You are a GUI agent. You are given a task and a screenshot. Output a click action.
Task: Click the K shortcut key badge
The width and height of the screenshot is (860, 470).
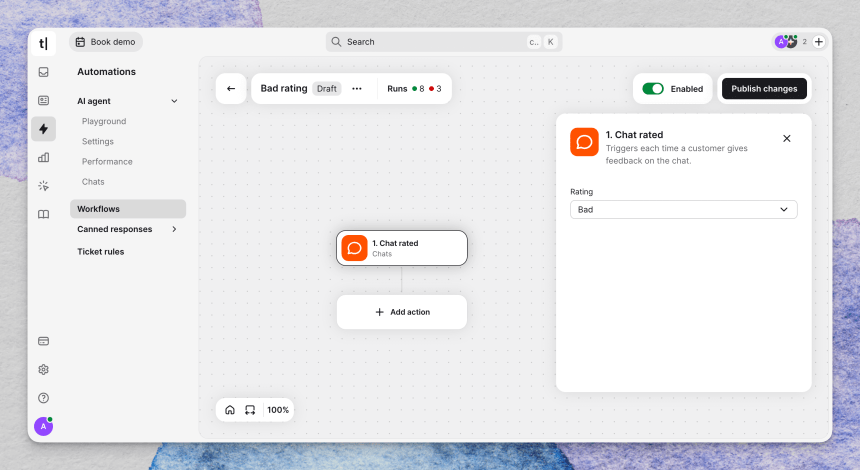point(551,42)
